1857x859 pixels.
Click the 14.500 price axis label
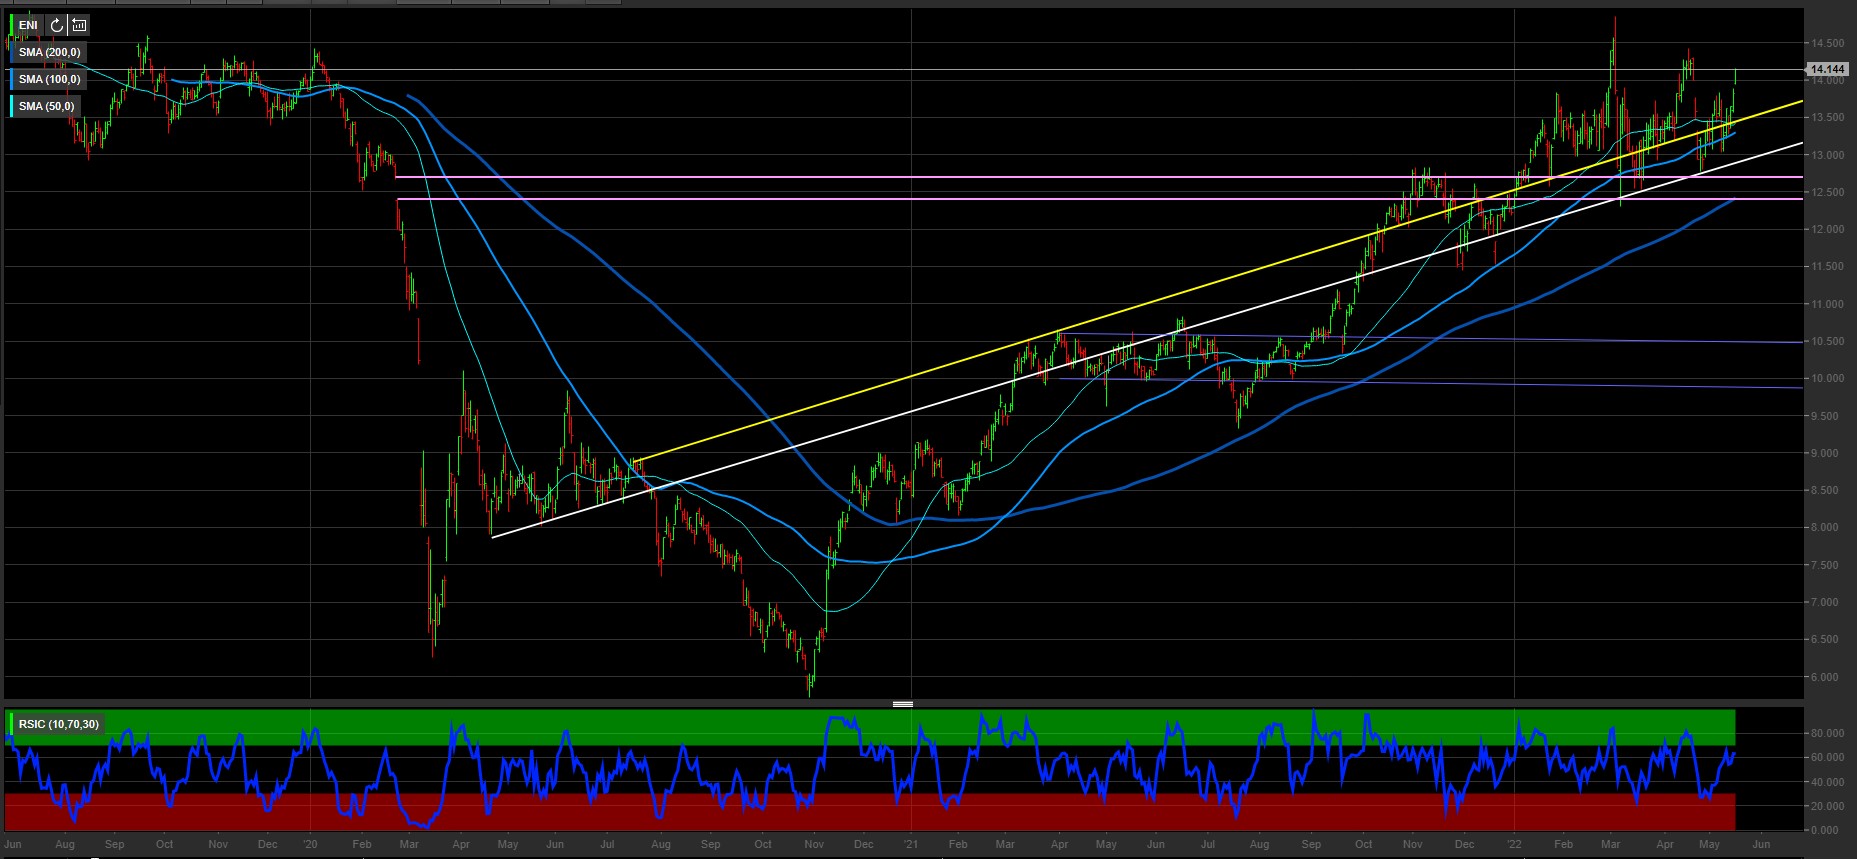click(x=1827, y=43)
